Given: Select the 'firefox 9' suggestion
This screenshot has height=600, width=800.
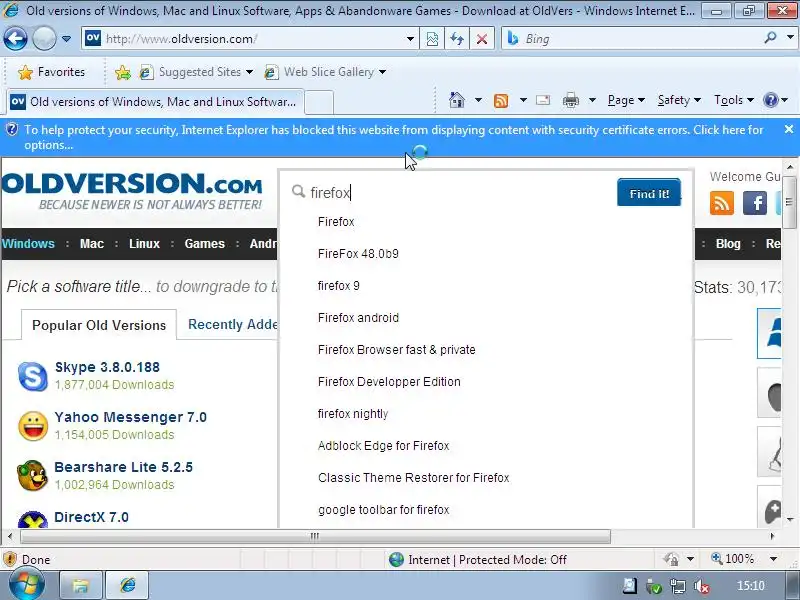Looking at the screenshot, I should click(x=339, y=286).
